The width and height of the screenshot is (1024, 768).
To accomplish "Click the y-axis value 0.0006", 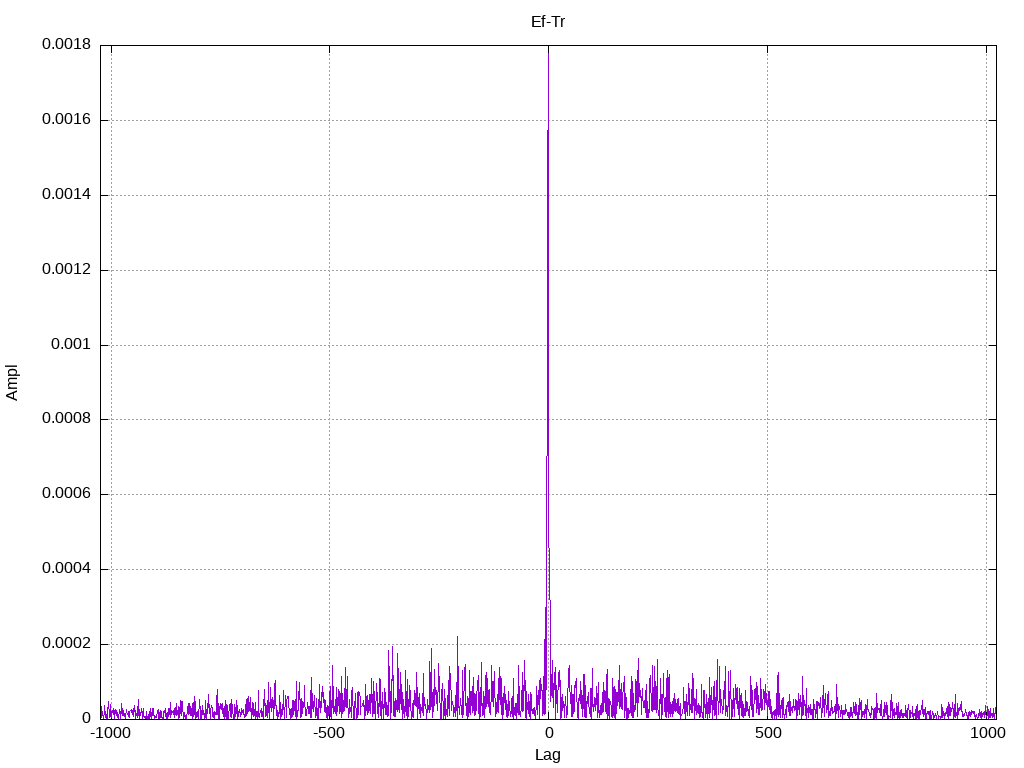I will pyautogui.click(x=67, y=494).
